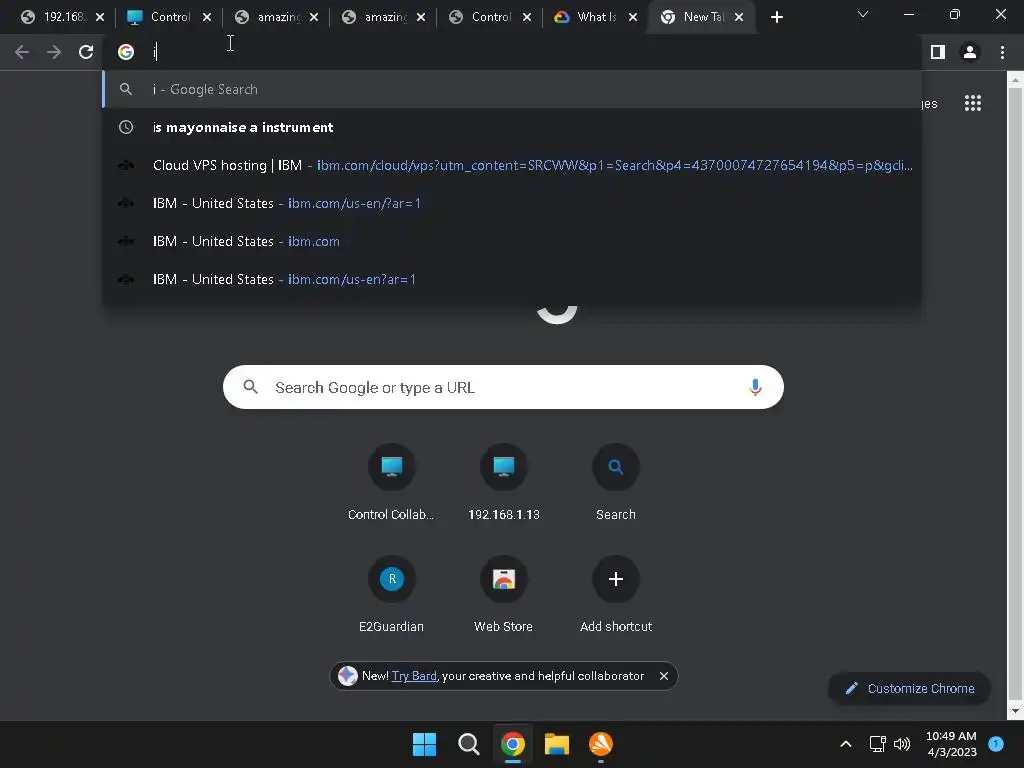Toggle the side panel icon
1024x768 pixels.
tap(938, 52)
